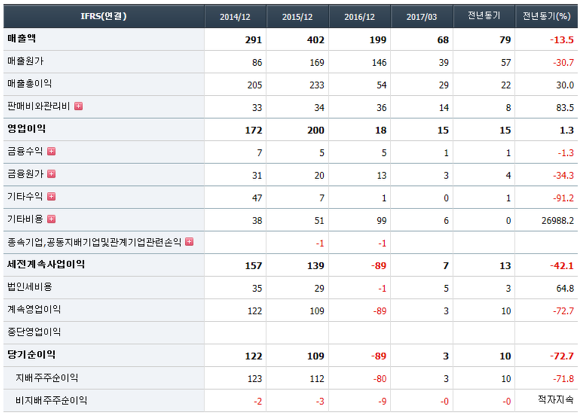580x415 pixels.
Task: Select the 당기순이익 row label
Action: point(31,354)
